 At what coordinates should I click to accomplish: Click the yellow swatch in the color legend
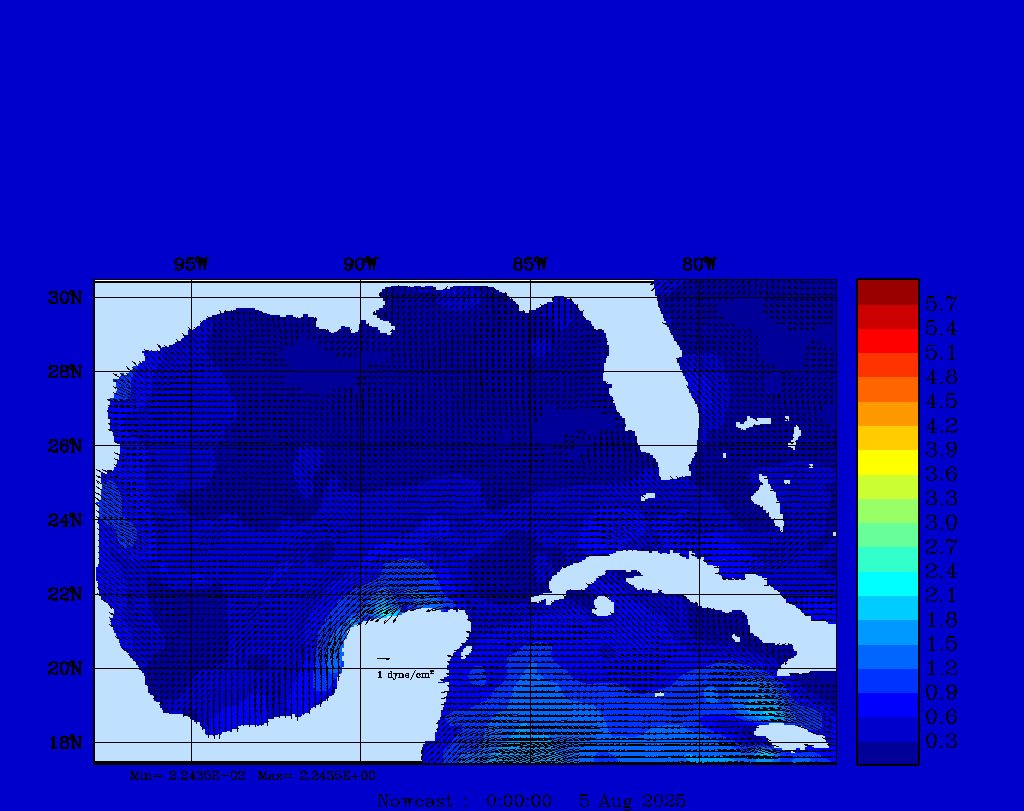click(887, 462)
